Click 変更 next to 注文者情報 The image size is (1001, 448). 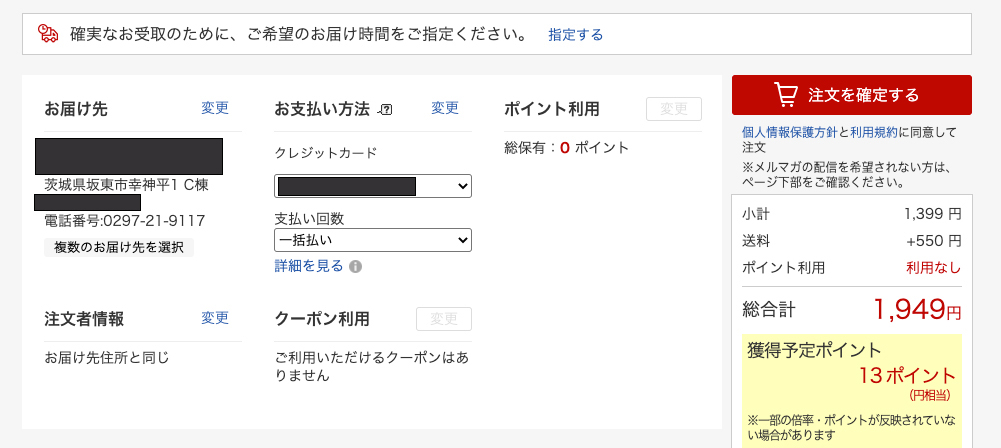[215, 318]
